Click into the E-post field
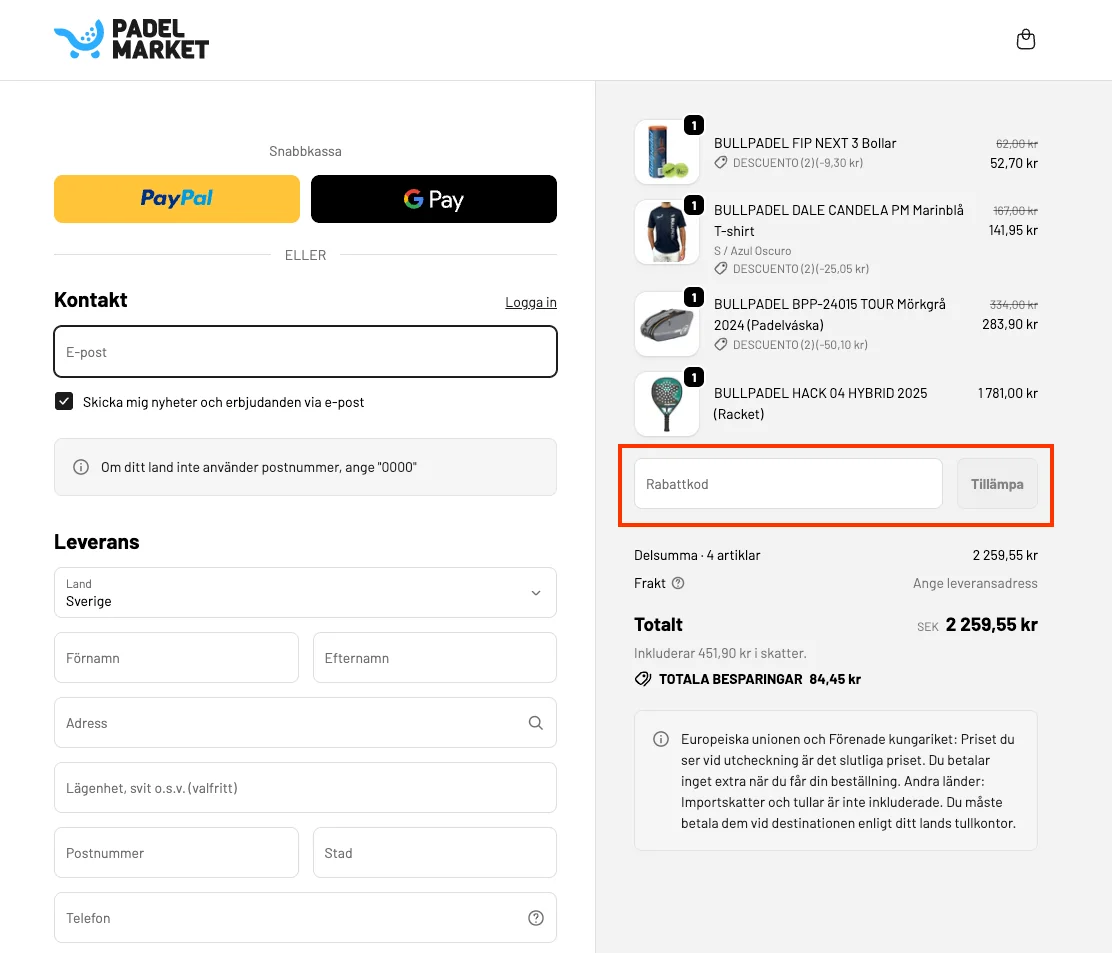Viewport: 1112px width, 953px height. (305, 352)
